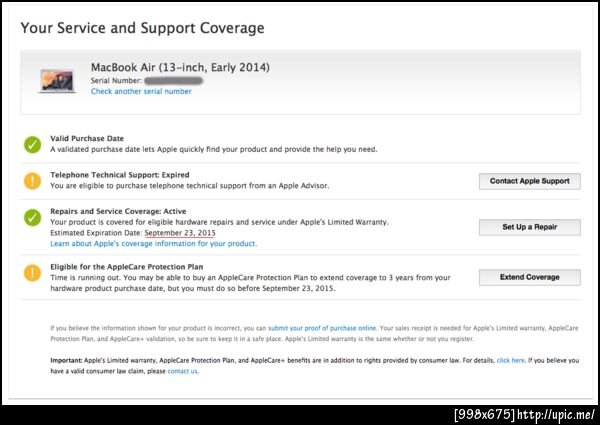
Task: Click 'Eligible for the AppleCare Protection Plan' heading
Action: click(x=127, y=267)
